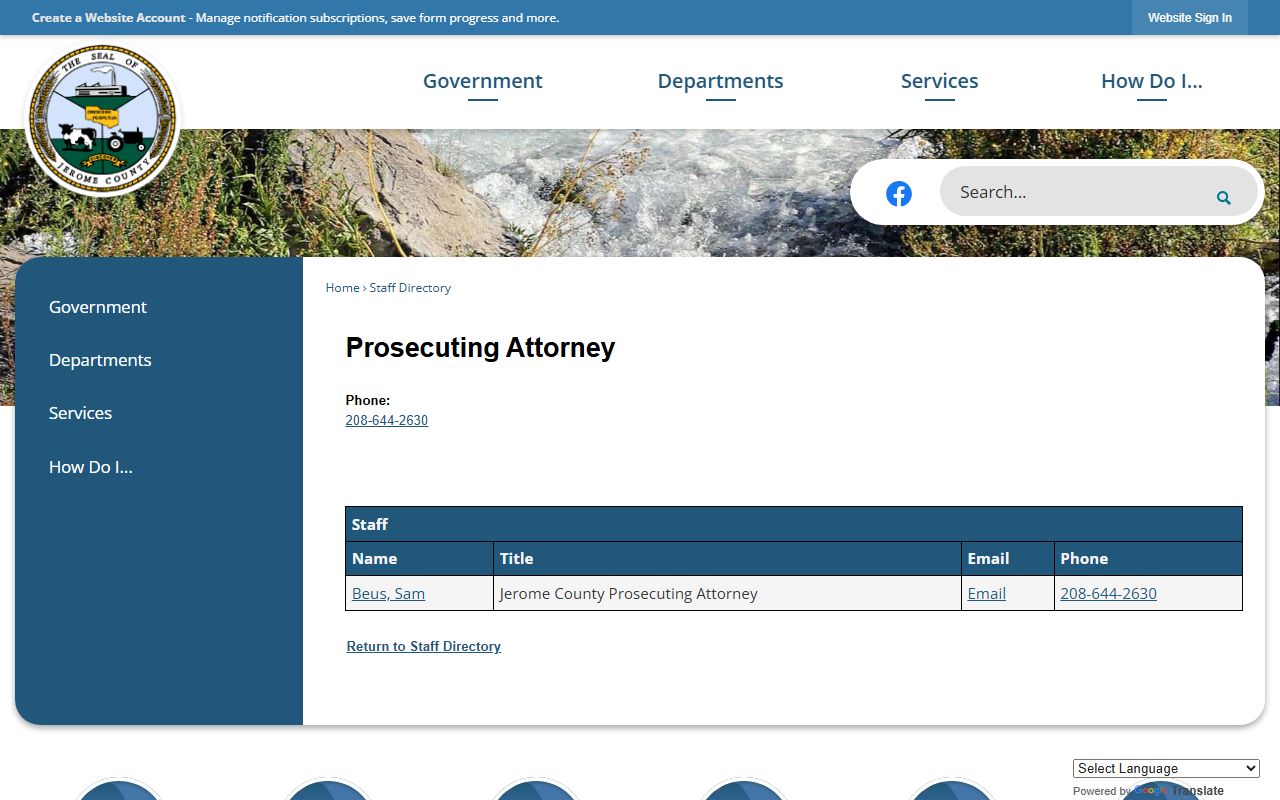Open the Government top menu

(483, 81)
